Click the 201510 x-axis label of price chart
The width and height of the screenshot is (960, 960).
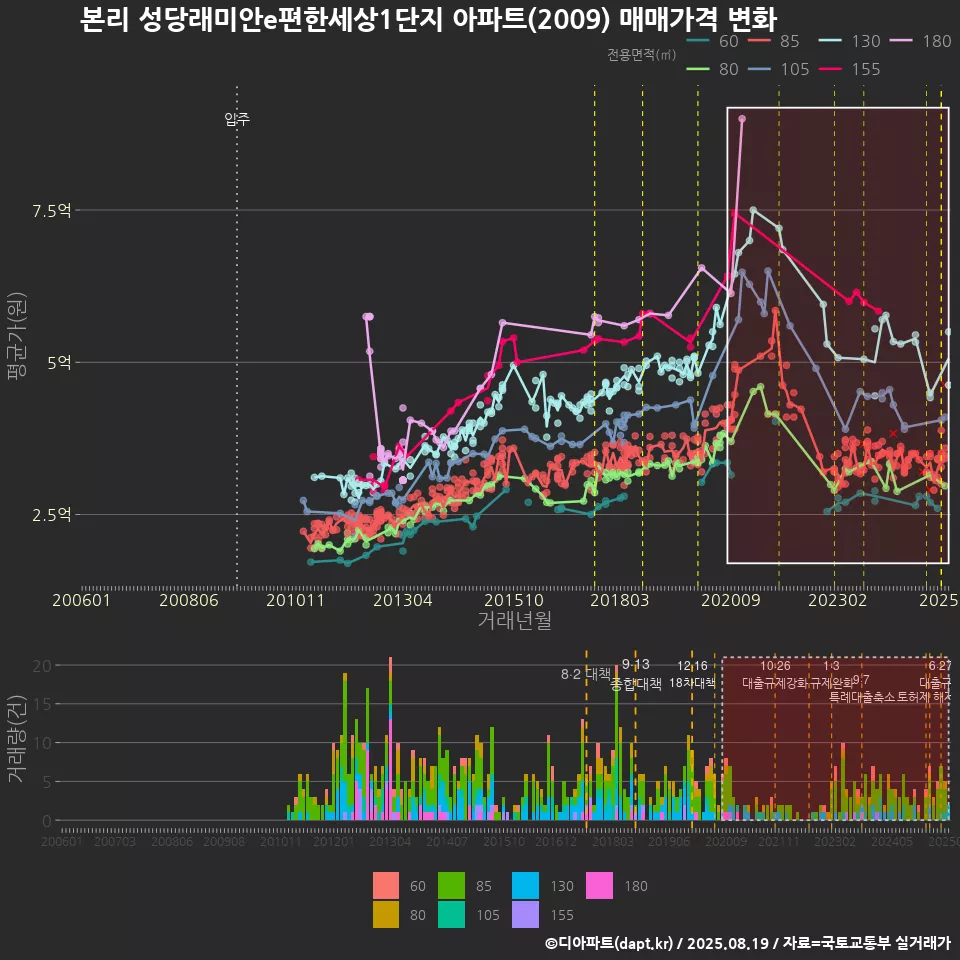(x=514, y=600)
